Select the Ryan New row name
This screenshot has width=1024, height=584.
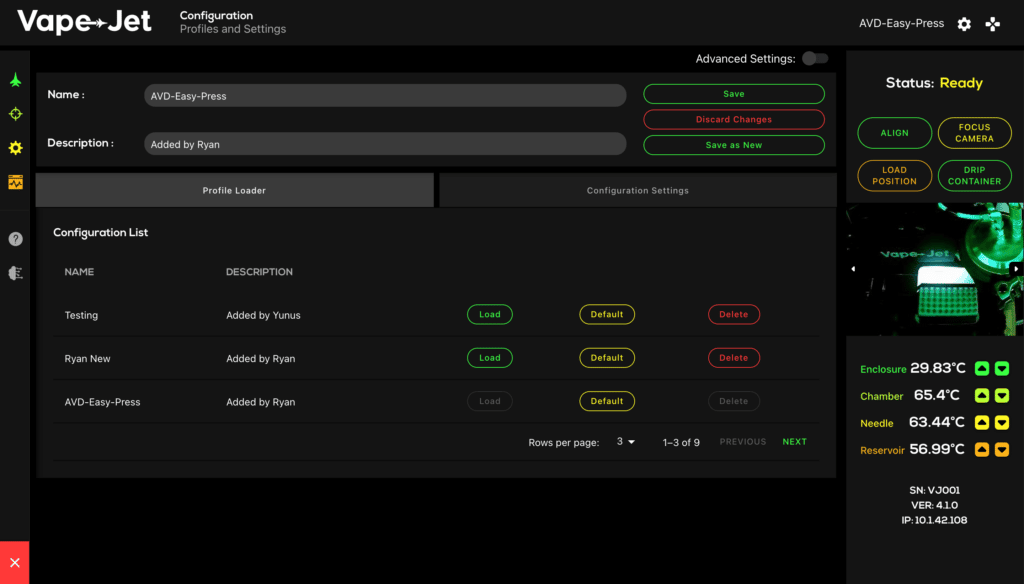click(88, 359)
